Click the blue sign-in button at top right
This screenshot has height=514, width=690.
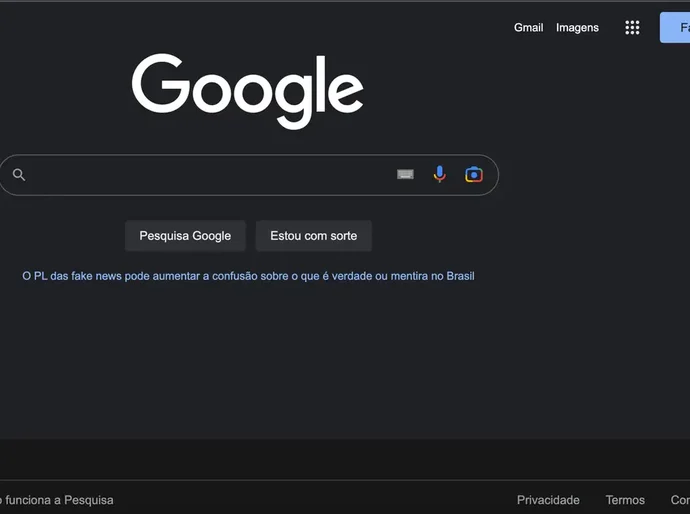pyautogui.click(x=675, y=28)
